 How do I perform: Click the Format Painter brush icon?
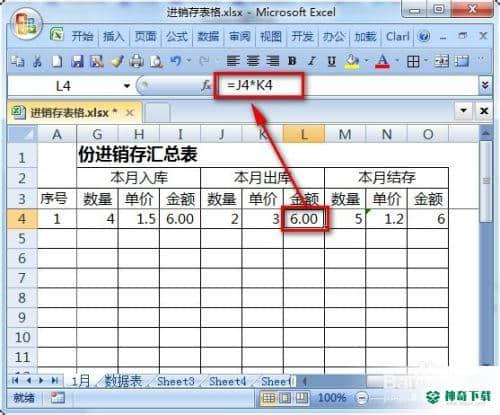tap(117, 61)
